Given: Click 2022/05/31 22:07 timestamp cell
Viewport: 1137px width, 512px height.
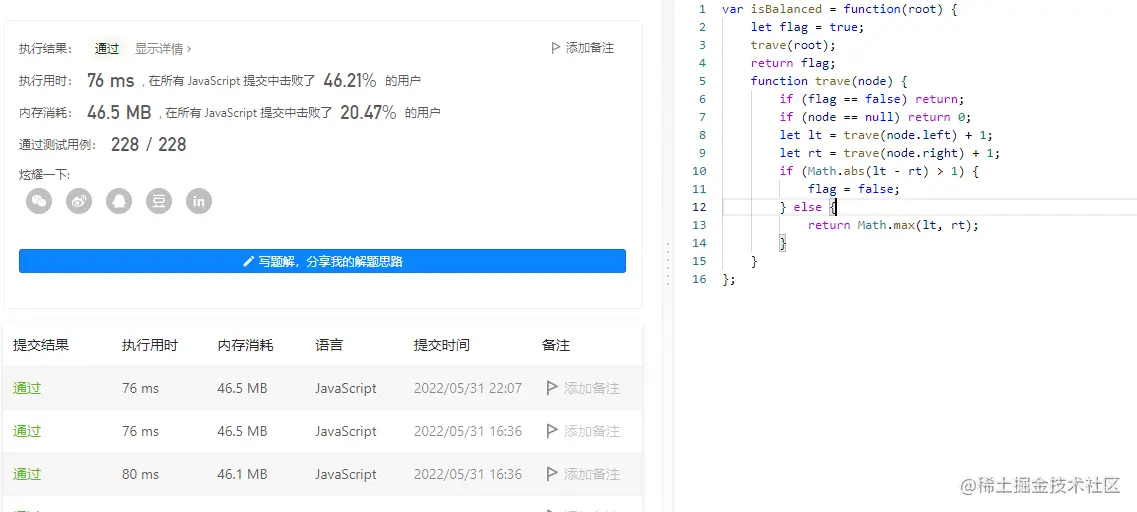Looking at the screenshot, I should coord(468,388).
